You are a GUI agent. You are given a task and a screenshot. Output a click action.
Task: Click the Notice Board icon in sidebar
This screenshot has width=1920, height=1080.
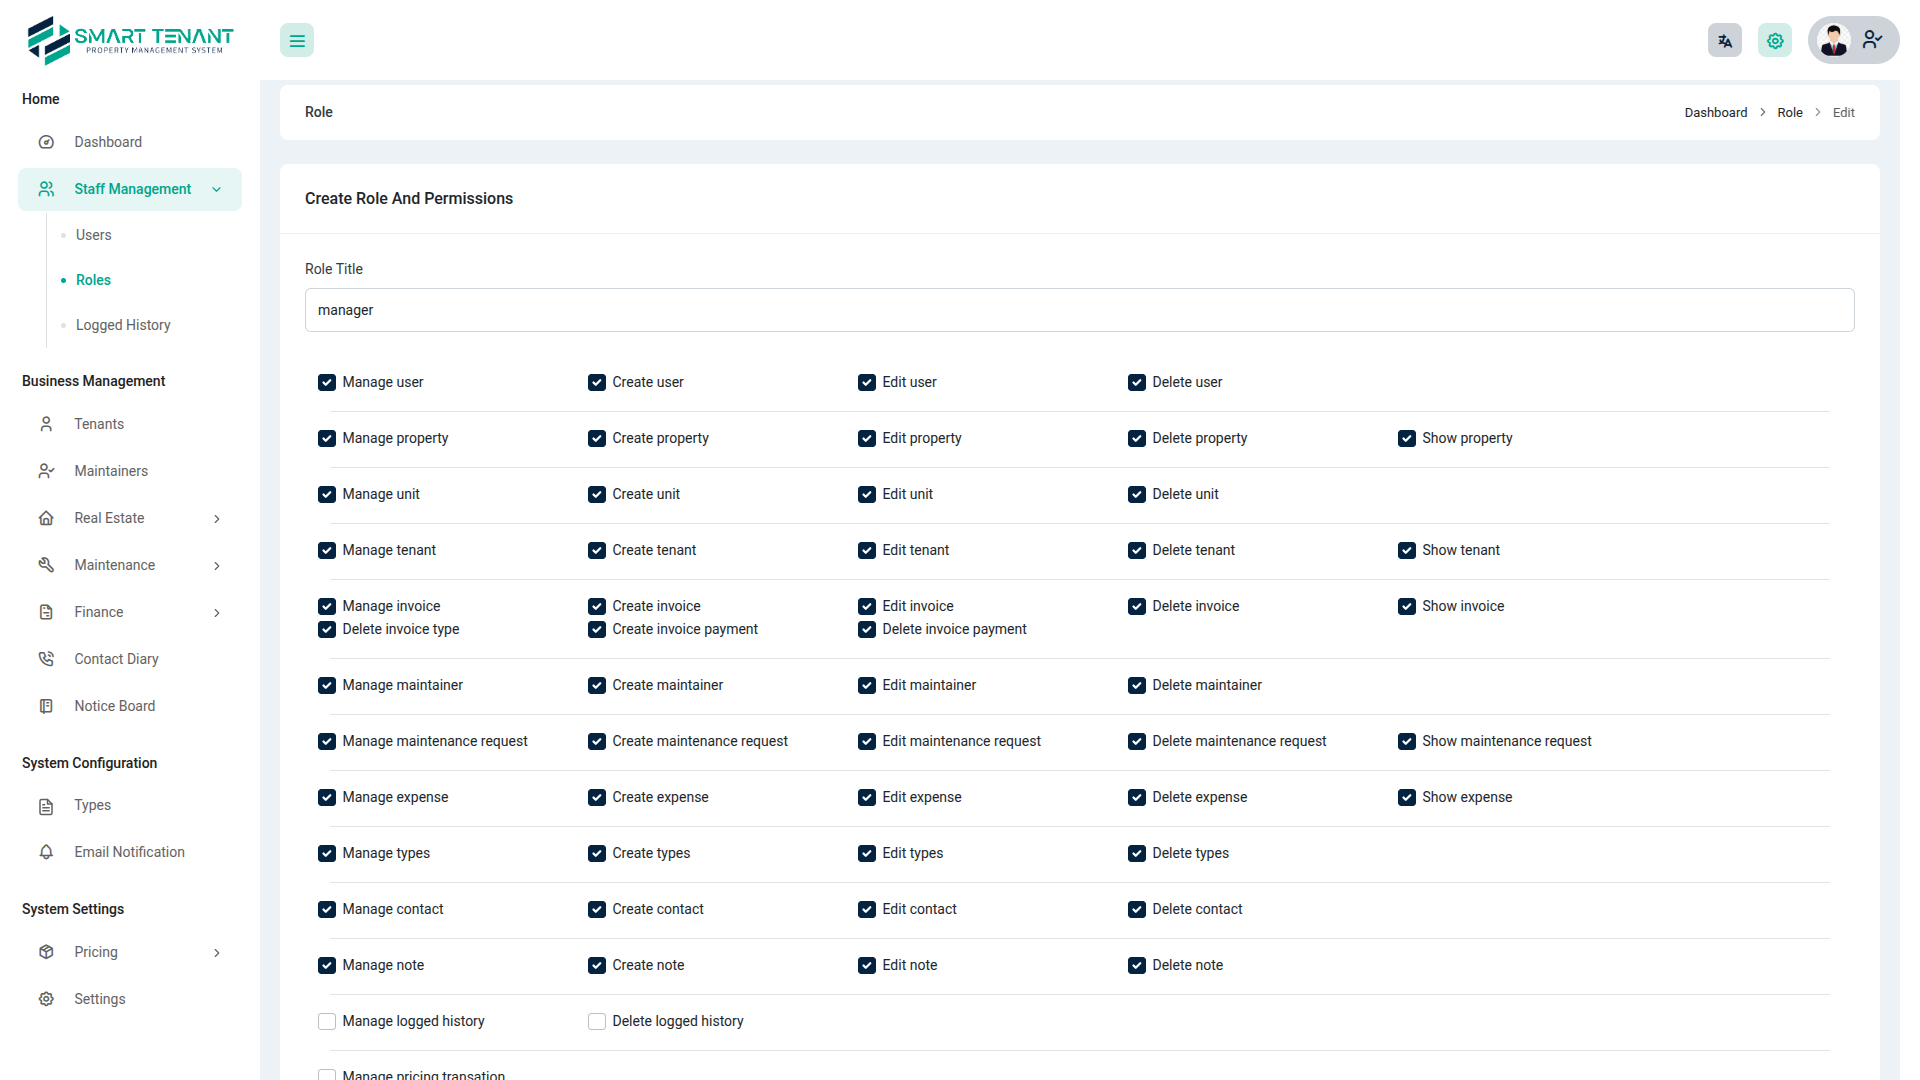[46, 706]
